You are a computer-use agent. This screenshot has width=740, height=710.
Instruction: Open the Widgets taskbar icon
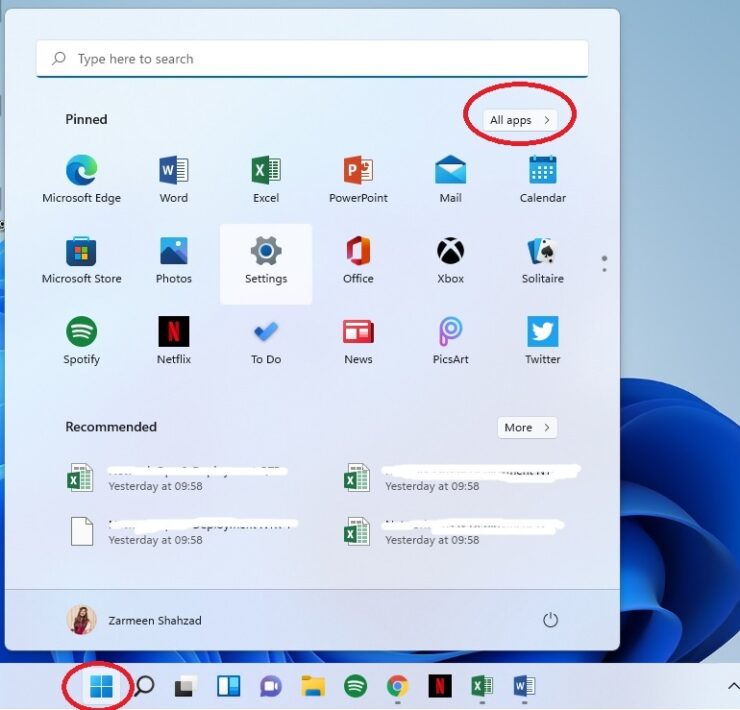(x=228, y=686)
